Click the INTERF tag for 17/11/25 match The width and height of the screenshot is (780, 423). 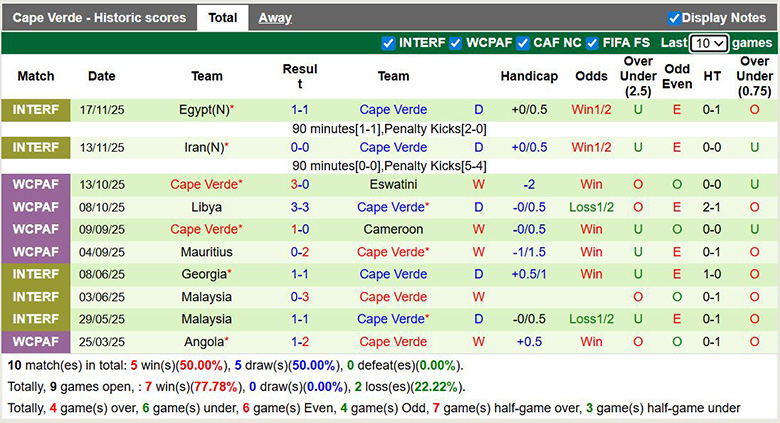[36, 110]
